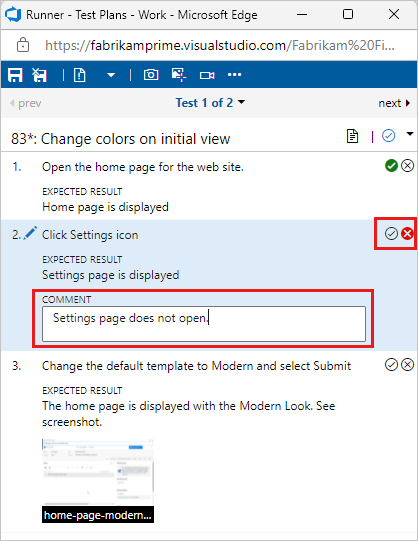Expand the Create bug dropdown arrow
Viewport: 418px width, 541px height.
(x=111, y=75)
